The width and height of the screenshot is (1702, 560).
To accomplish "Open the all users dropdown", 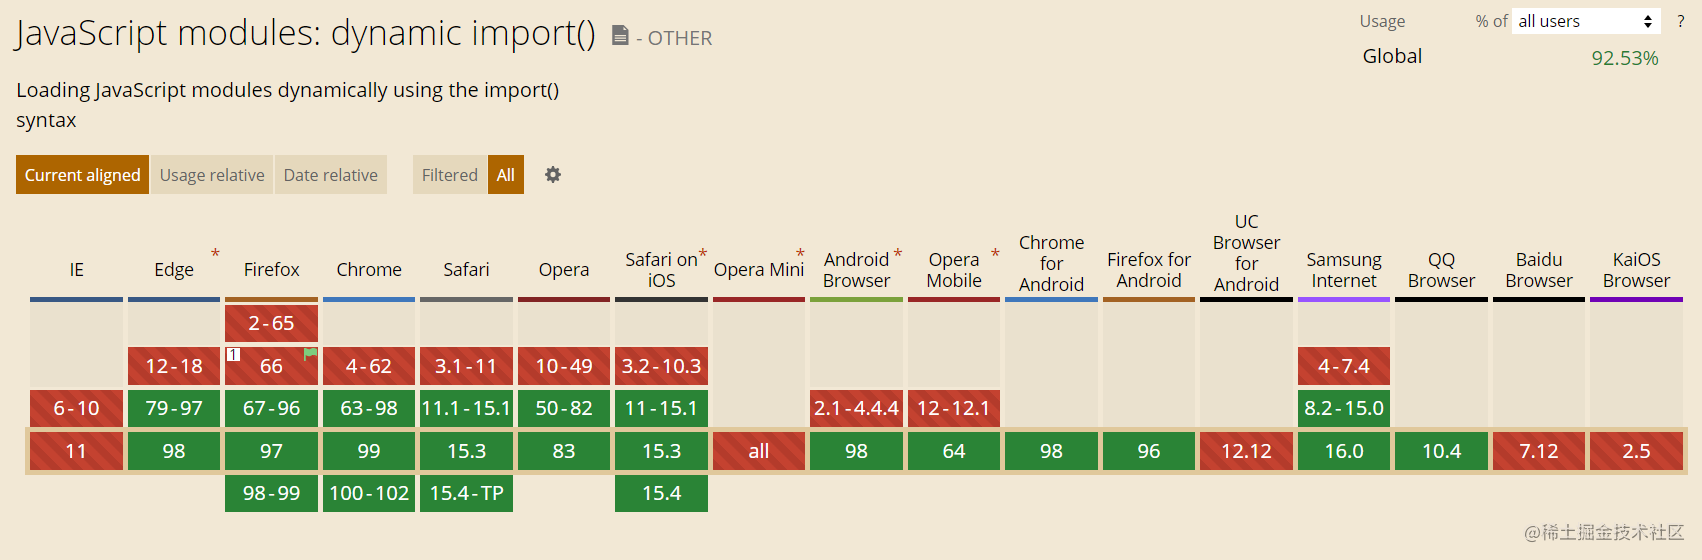I will point(1586,21).
